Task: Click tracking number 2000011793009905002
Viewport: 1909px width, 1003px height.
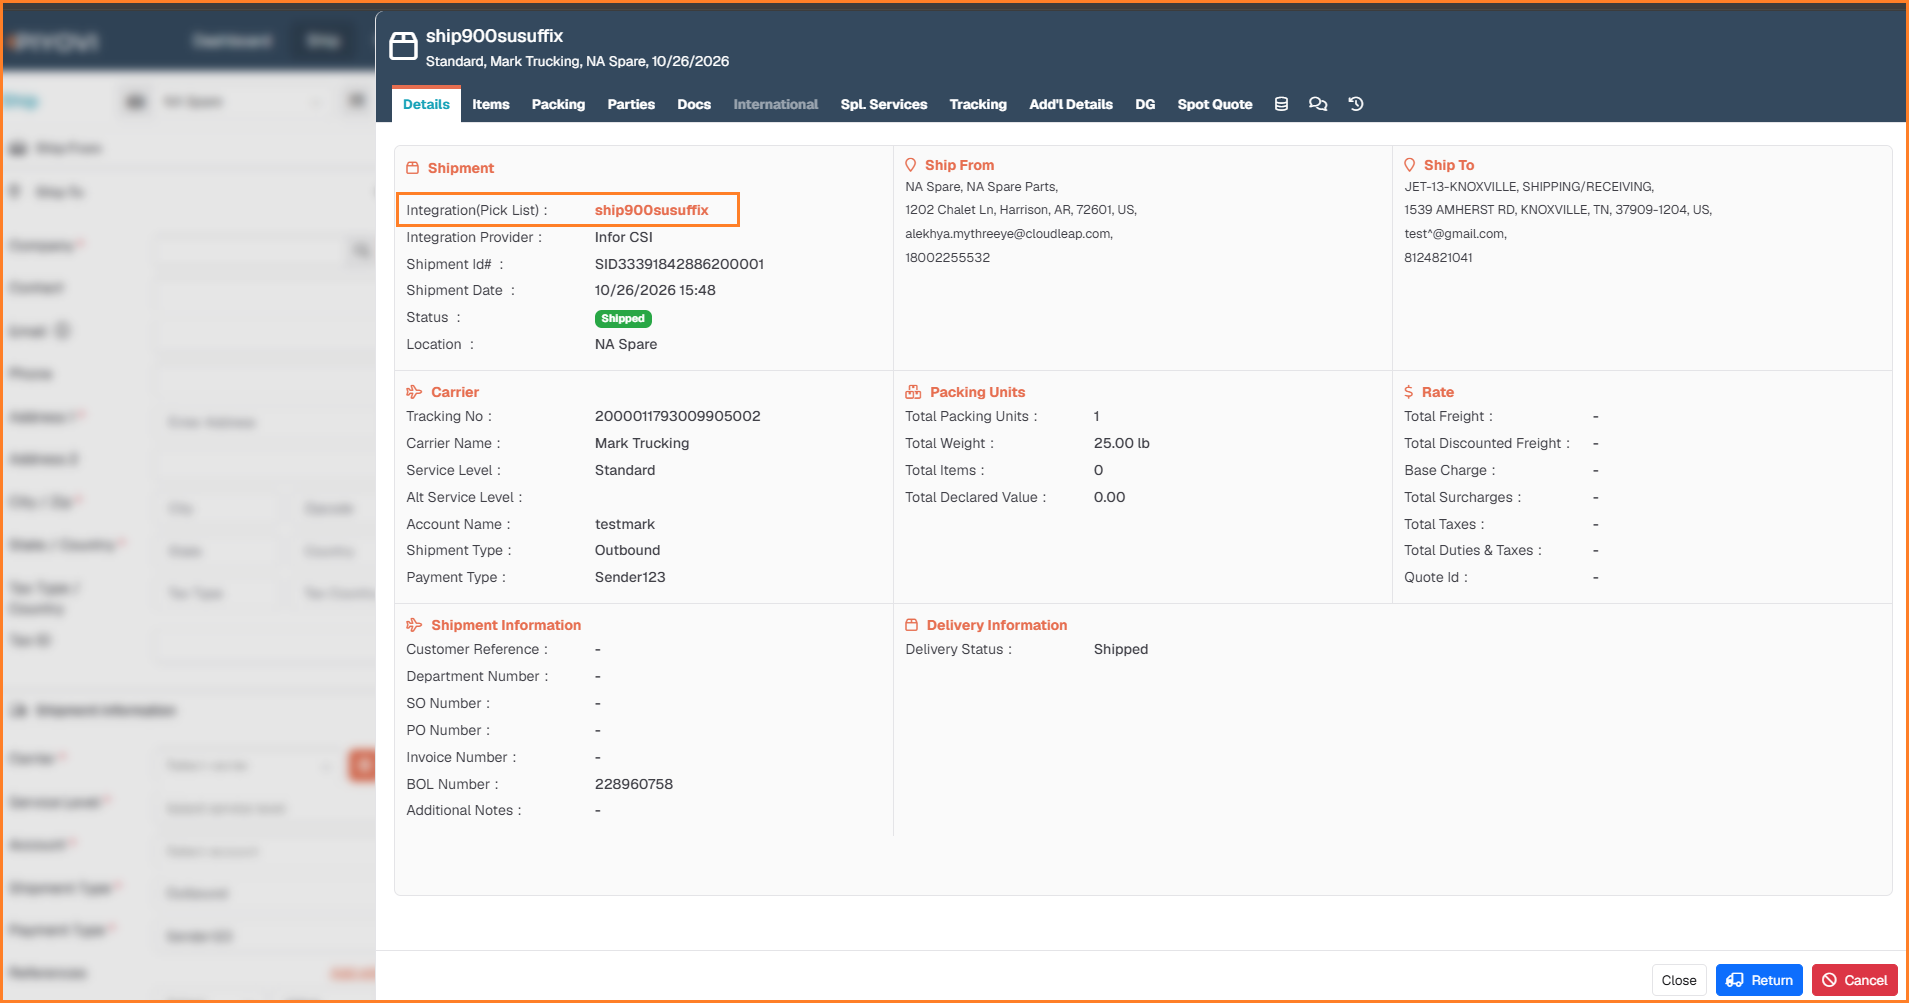Action: [x=677, y=416]
